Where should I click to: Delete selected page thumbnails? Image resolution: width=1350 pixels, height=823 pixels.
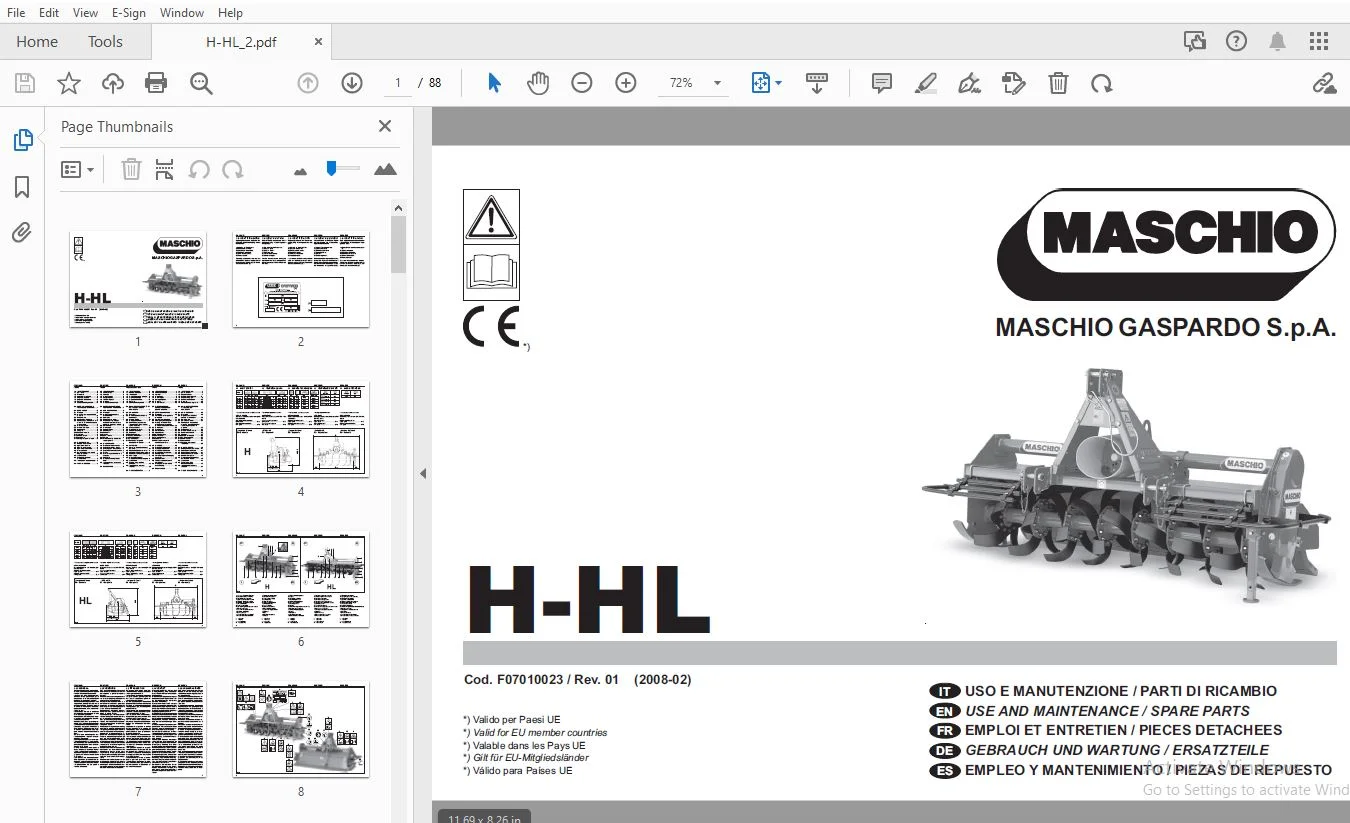pos(131,170)
